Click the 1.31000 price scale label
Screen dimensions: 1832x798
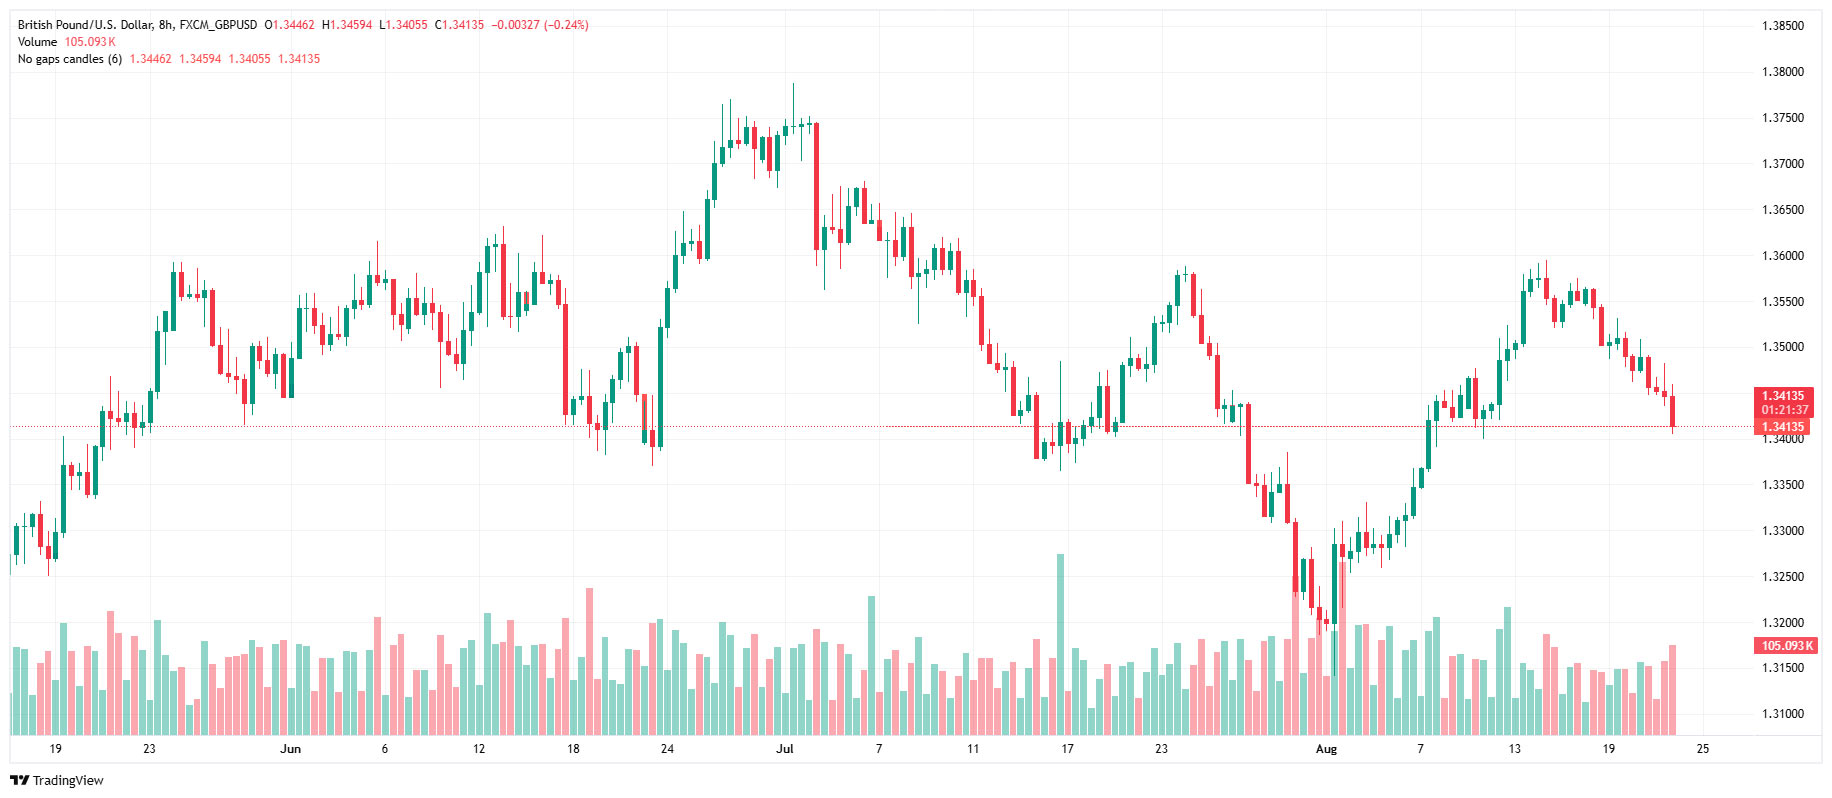click(1782, 714)
